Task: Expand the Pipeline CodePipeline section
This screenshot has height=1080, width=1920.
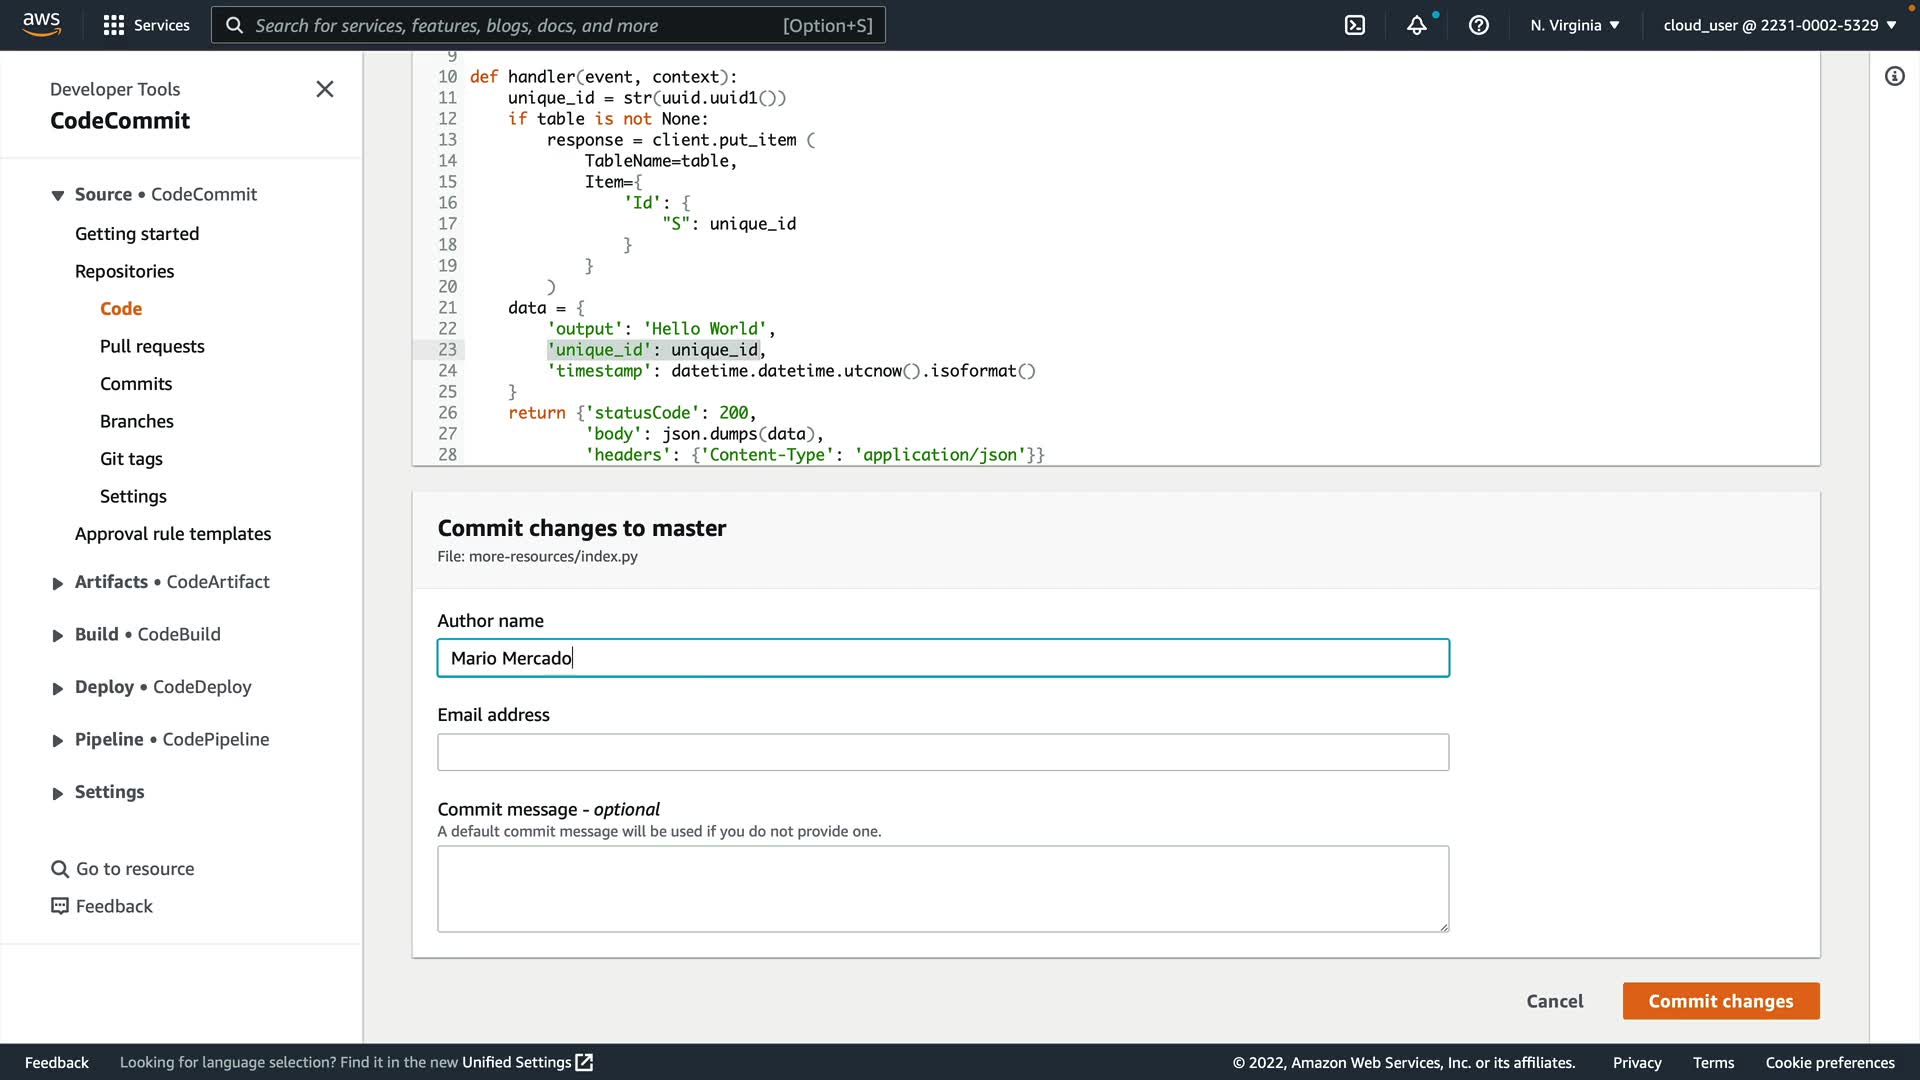Action: (58, 740)
